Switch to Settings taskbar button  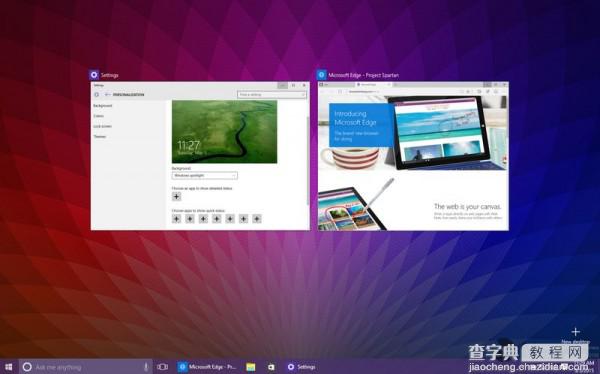(303, 367)
